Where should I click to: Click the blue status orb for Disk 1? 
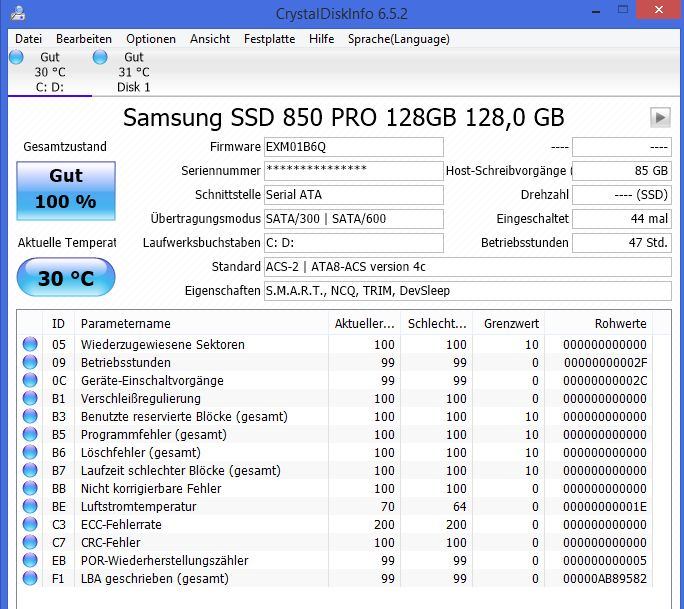[100, 57]
